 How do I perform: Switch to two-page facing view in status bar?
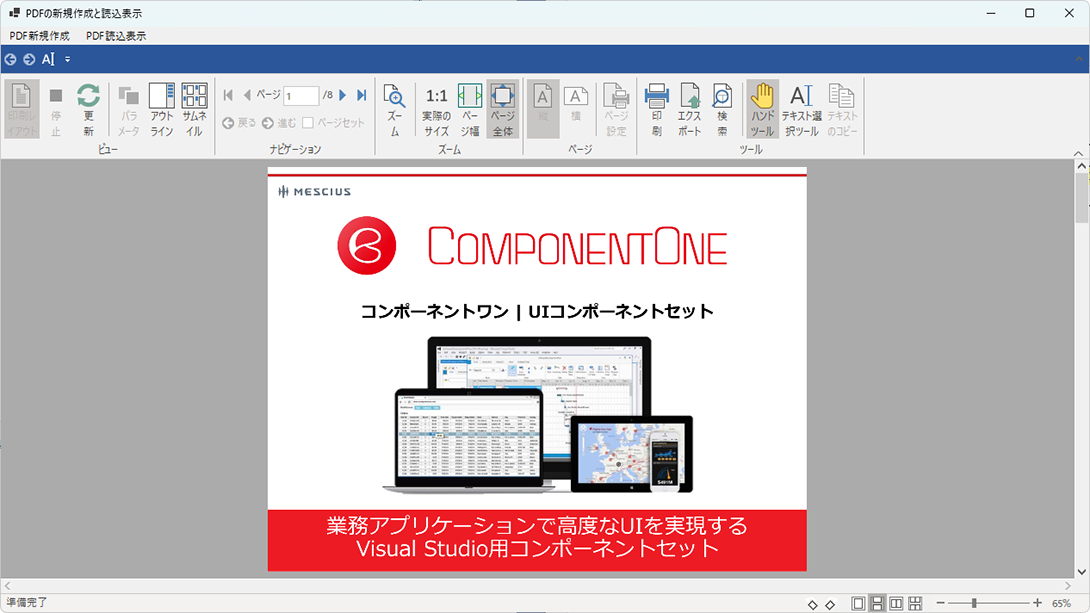point(896,603)
